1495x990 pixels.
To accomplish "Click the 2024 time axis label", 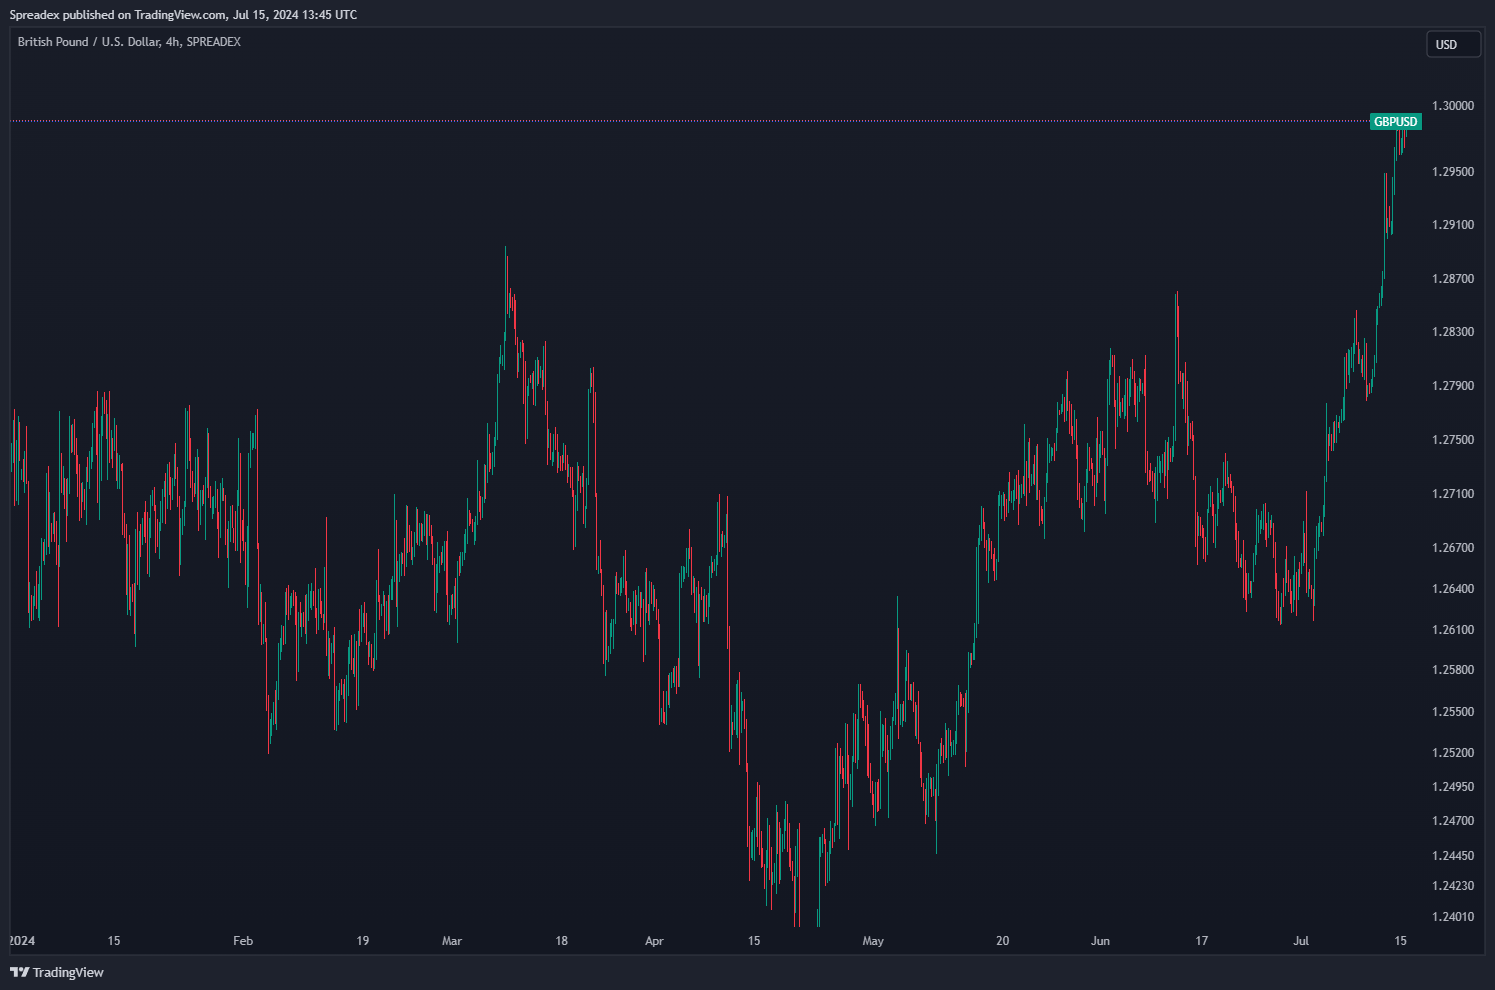I will [x=22, y=941].
